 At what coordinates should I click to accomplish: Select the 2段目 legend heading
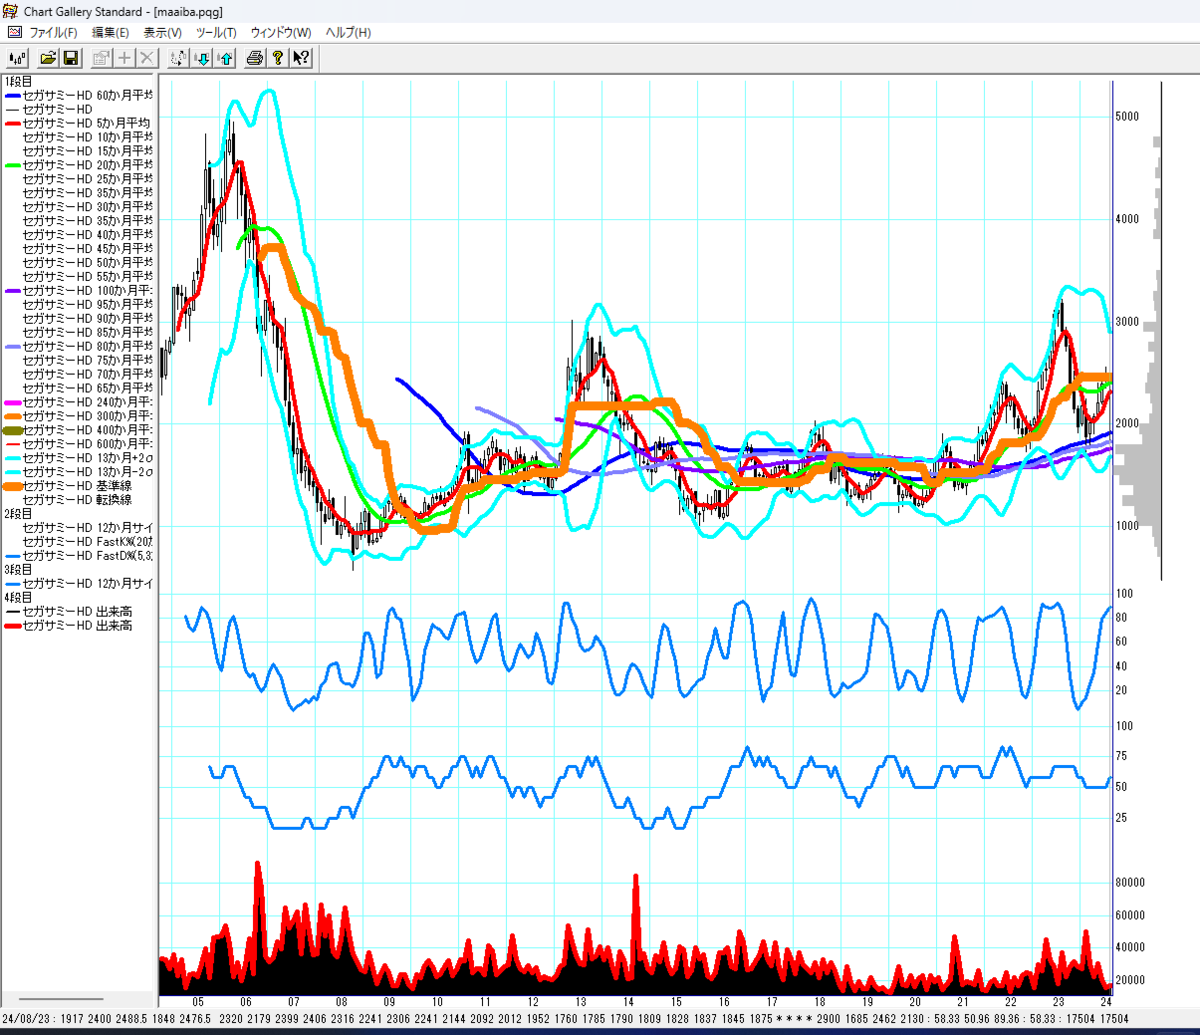[18, 513]
